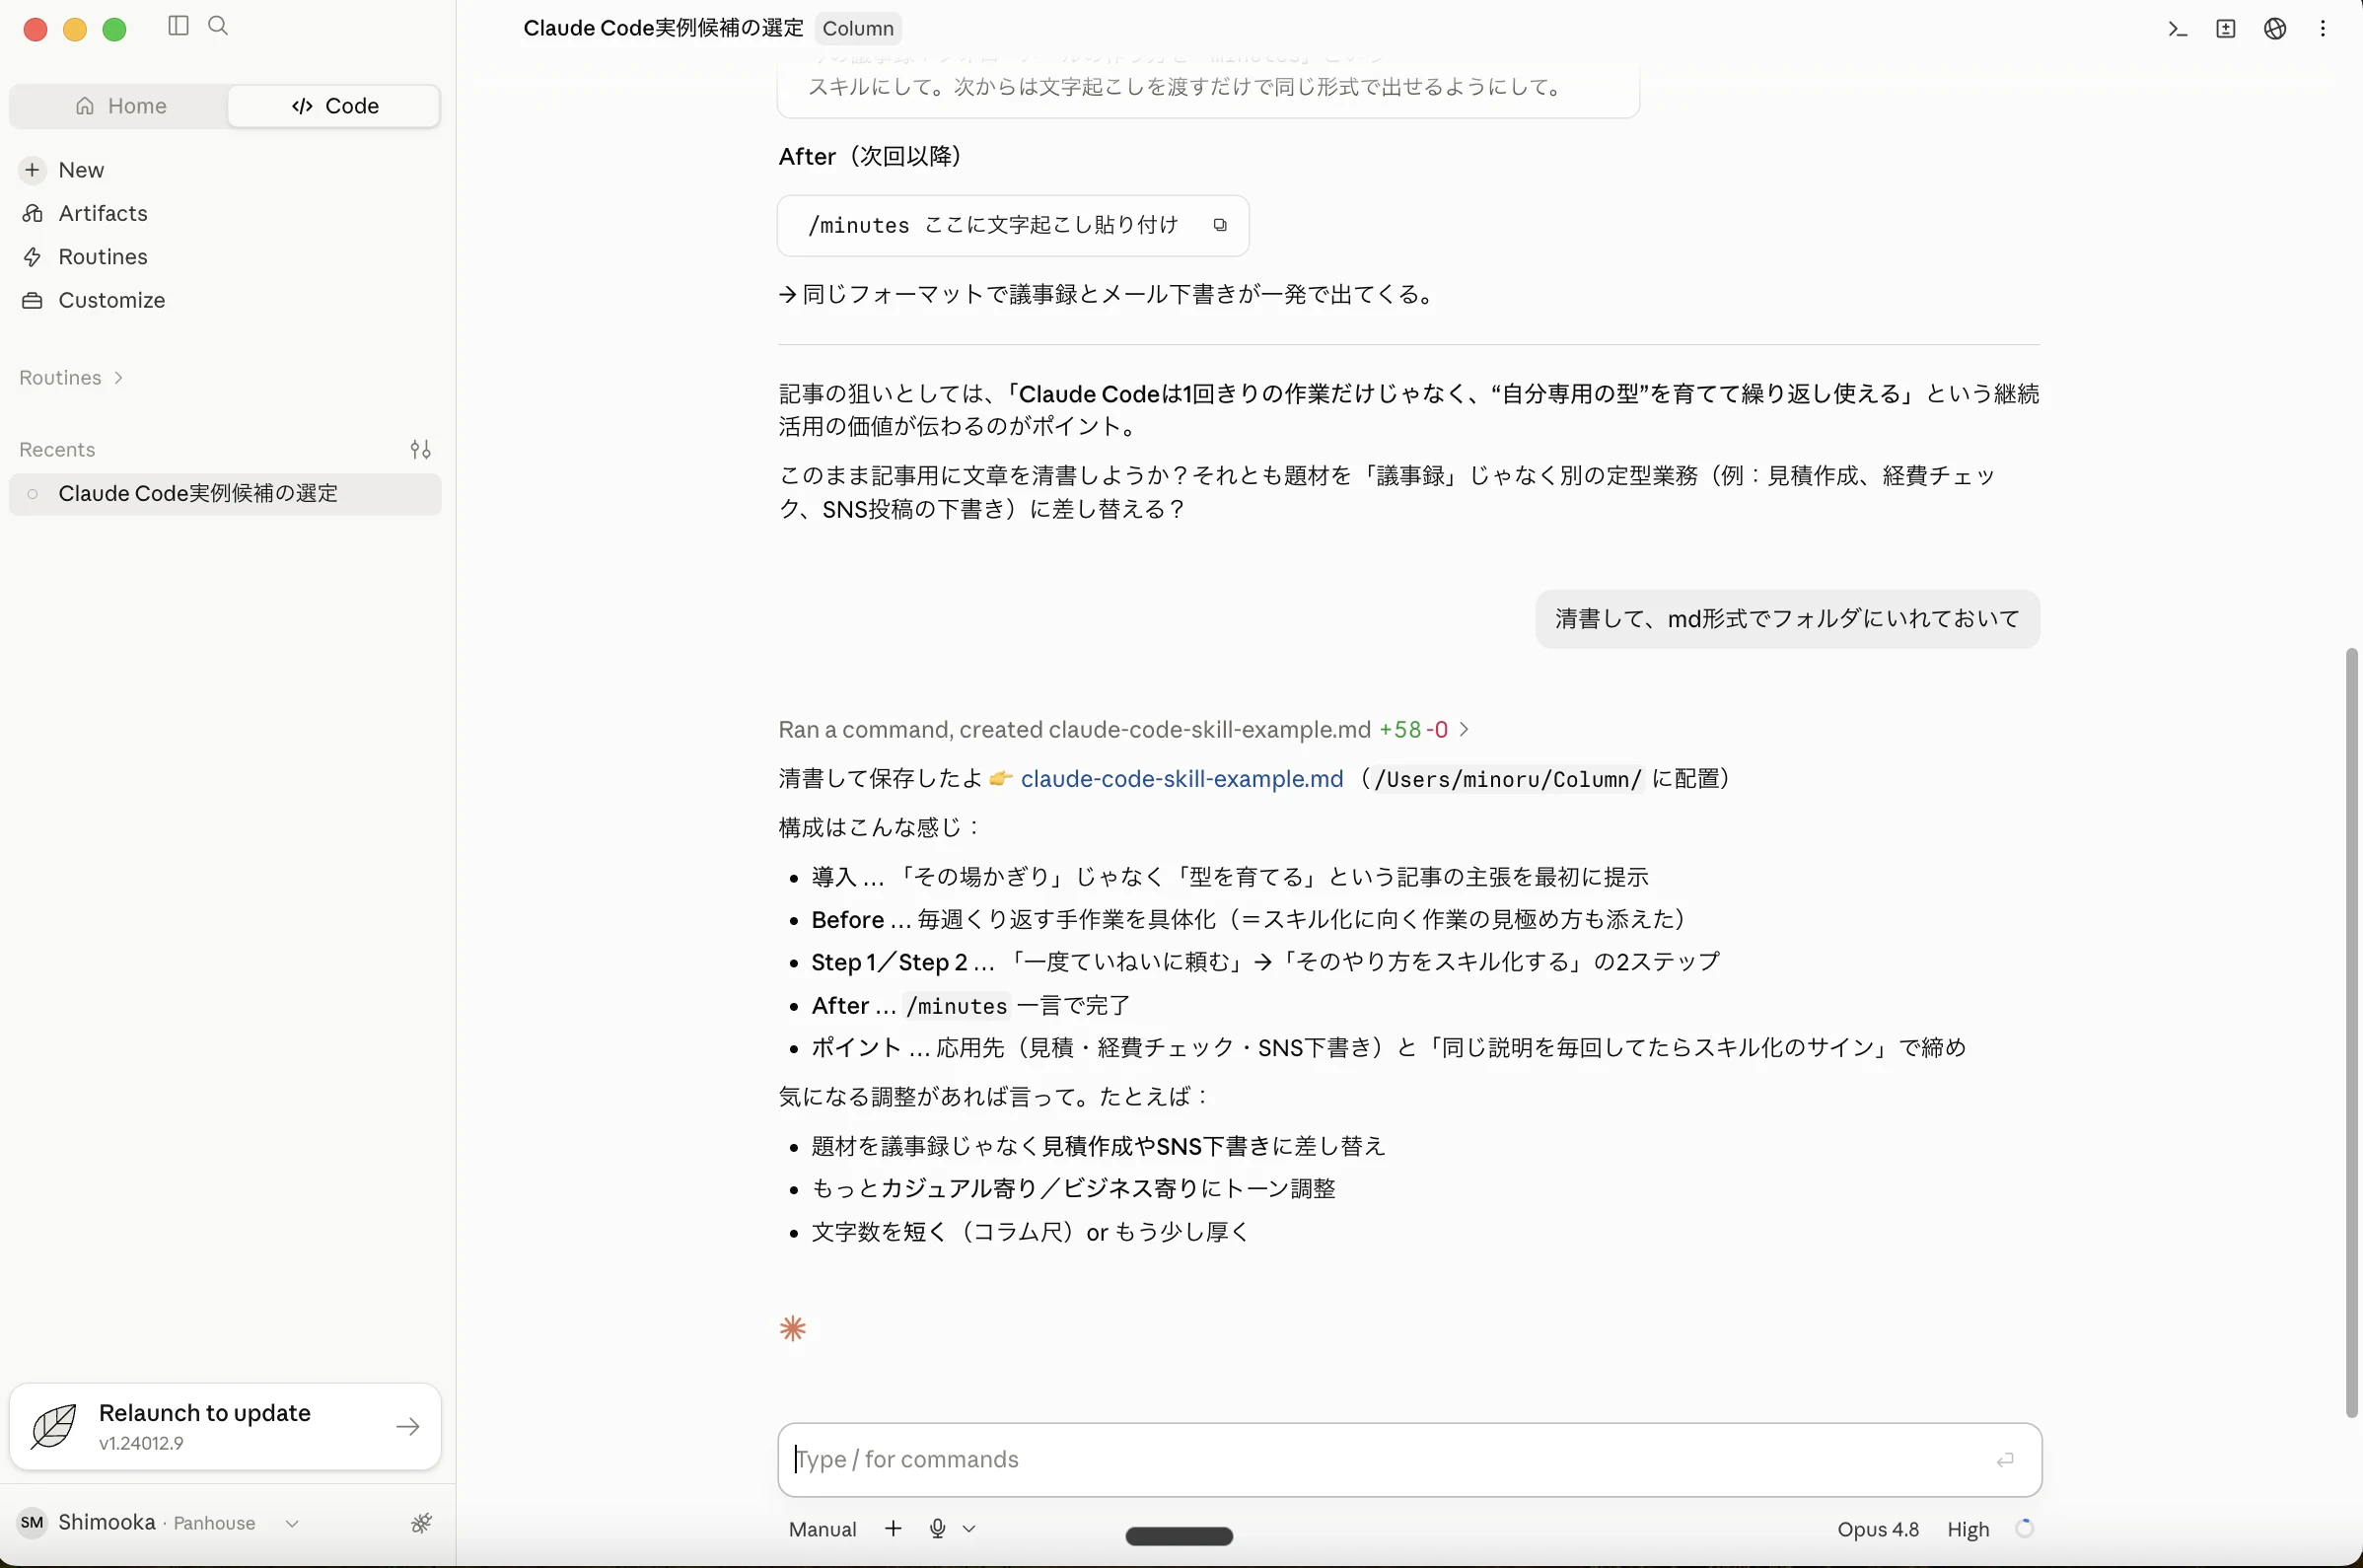Open the terminal icon in top bar
Image resolution: width=2363 pixels, height=1568 pixels.
pos(2177,29)
